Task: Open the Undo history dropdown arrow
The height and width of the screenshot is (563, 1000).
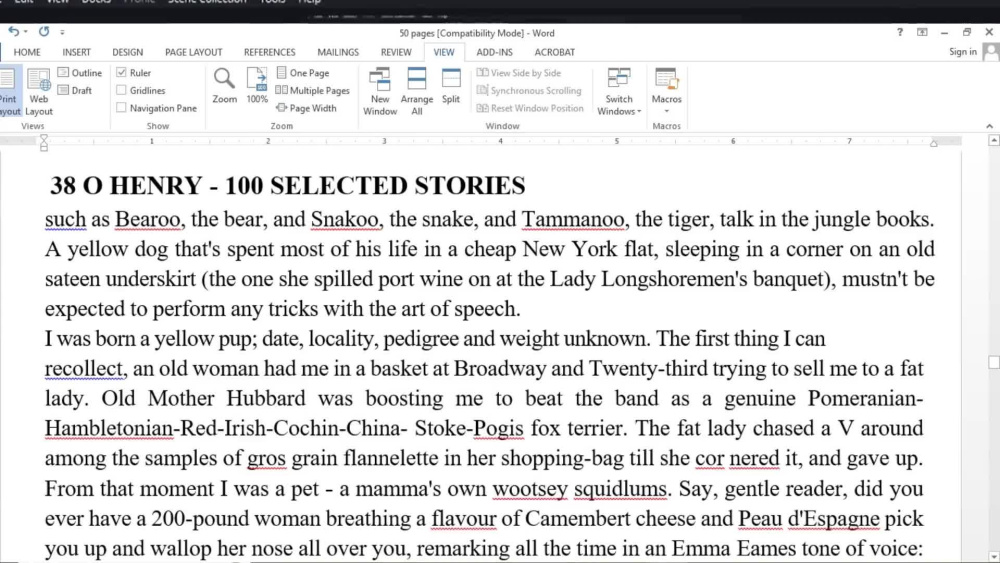Action: pyautogui.click(x=26, y=31)
